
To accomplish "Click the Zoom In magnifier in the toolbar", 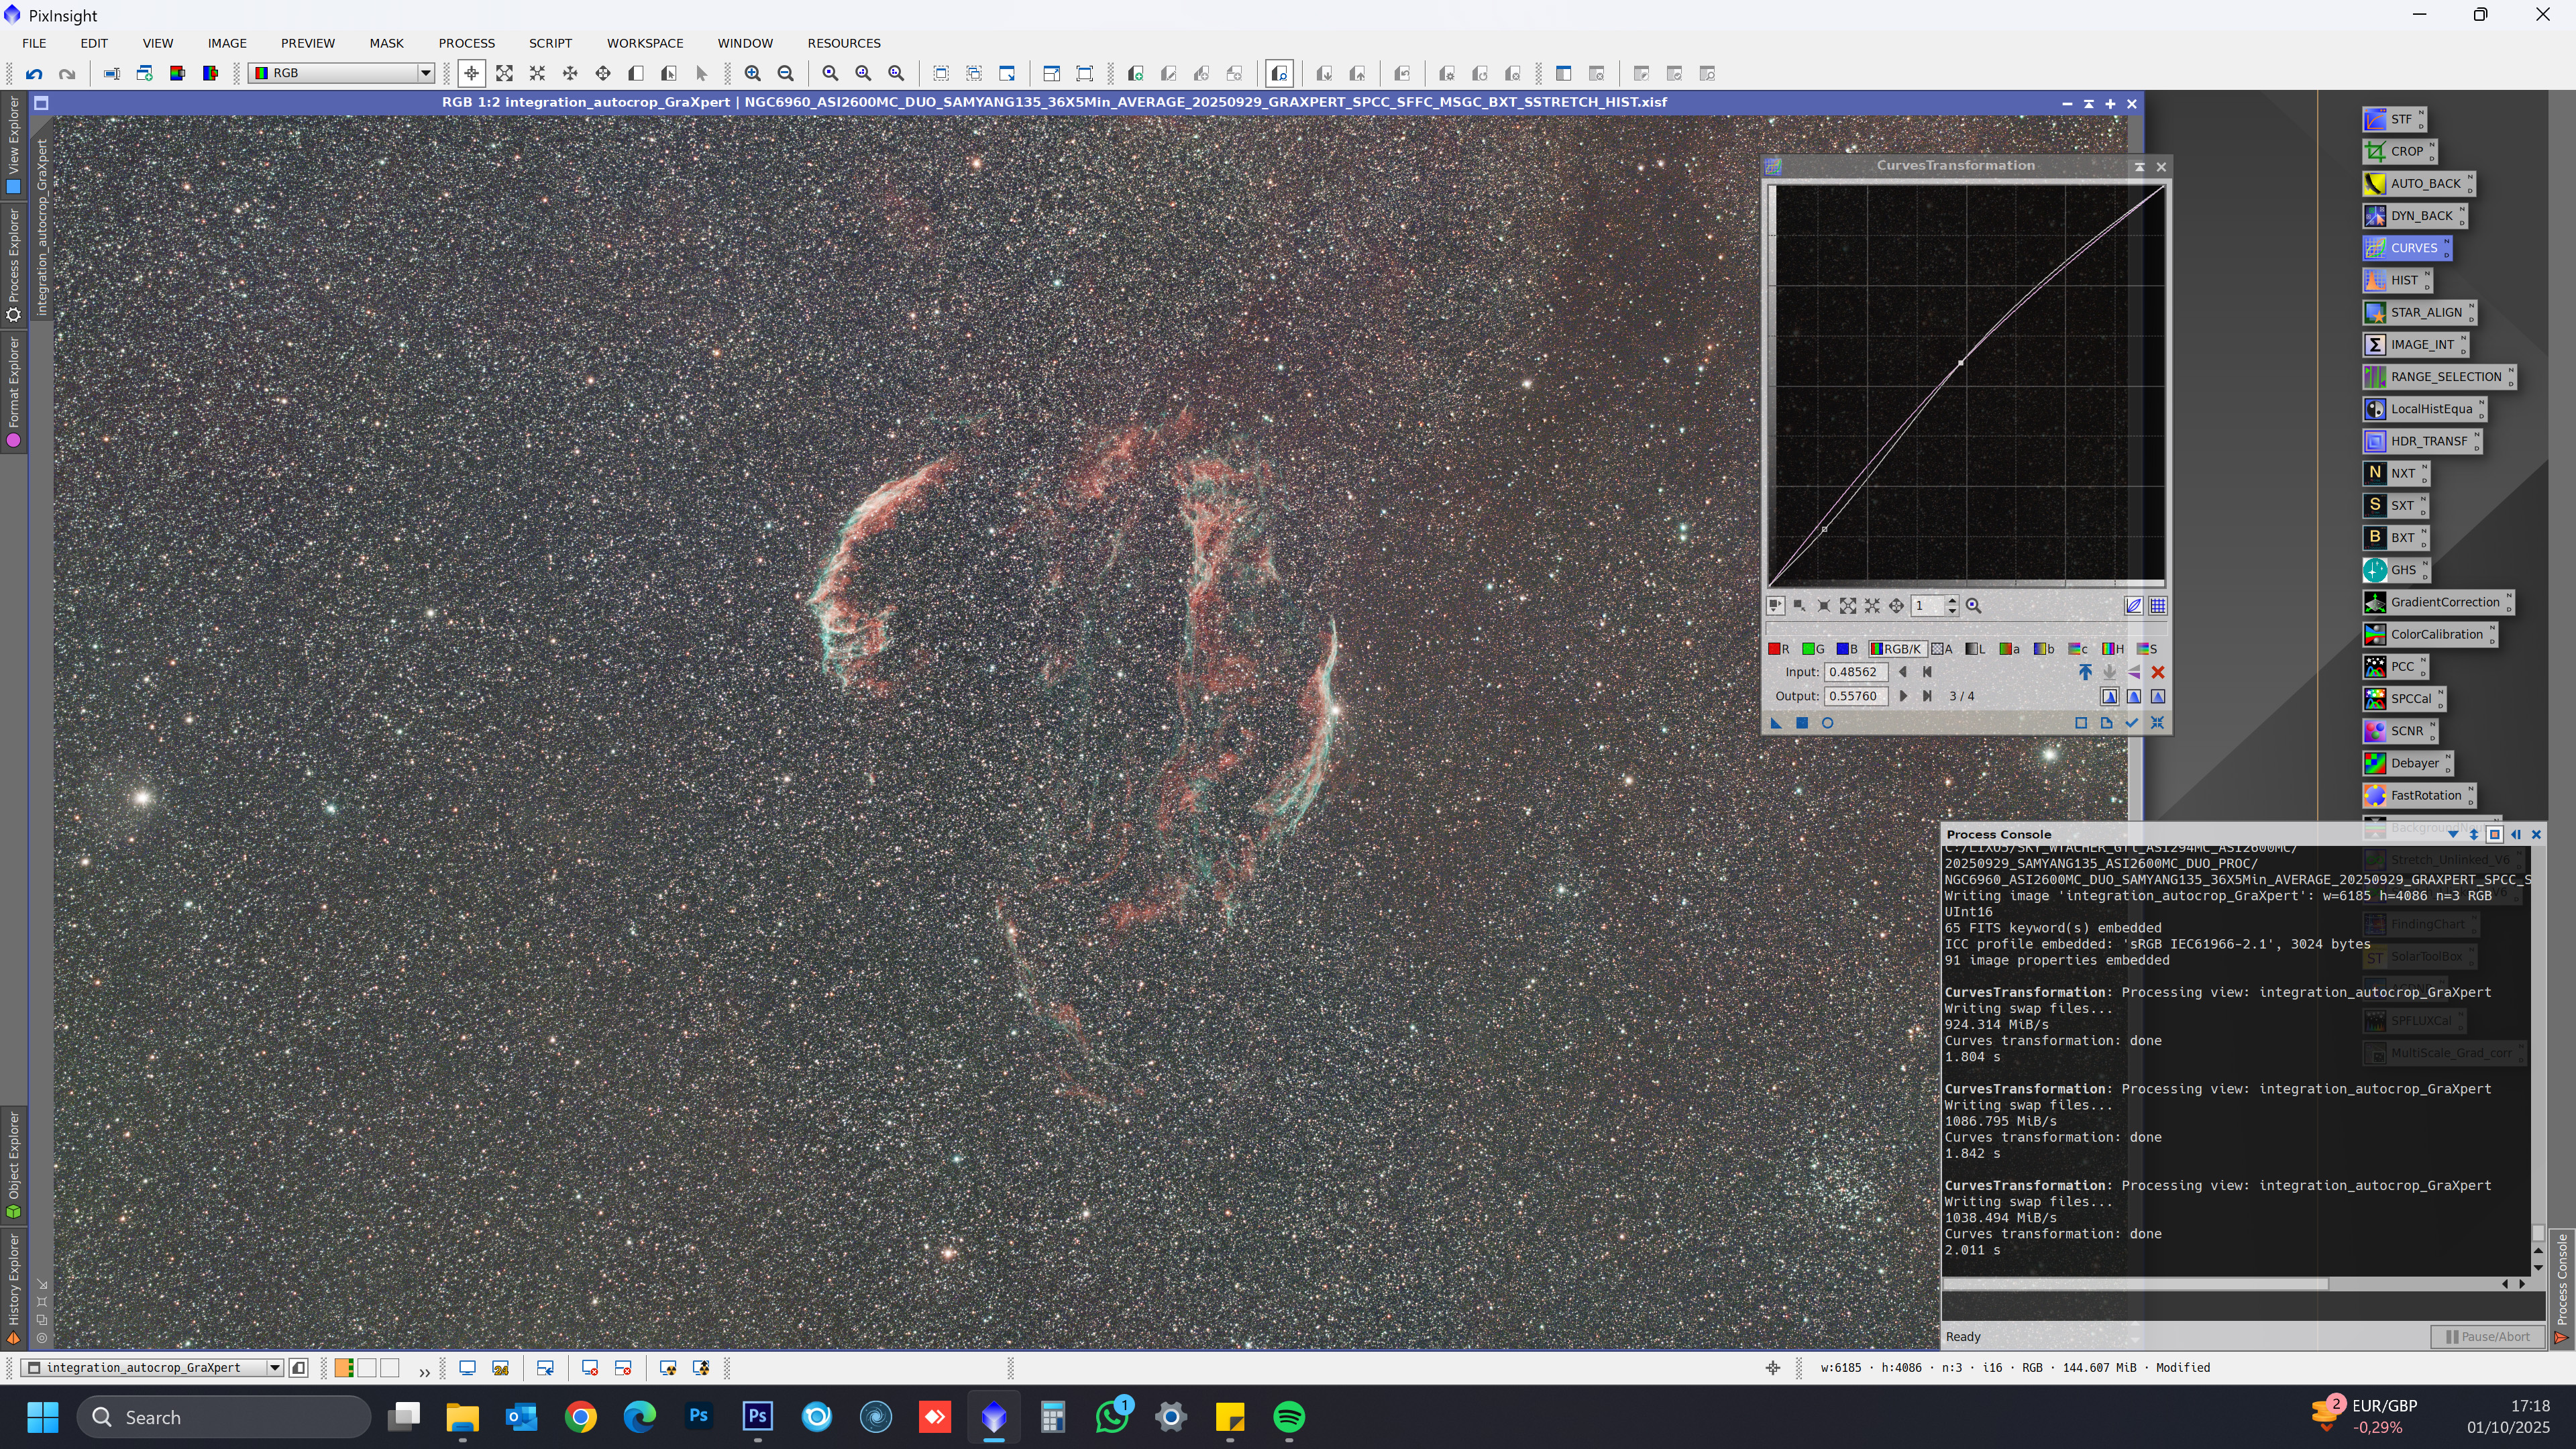I will 753,73.
